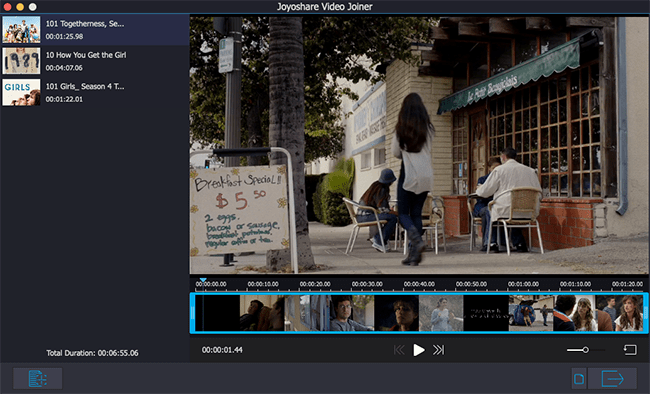Click the duration 00:01:25.98
The height and width of the screenshot is (394, 650).
tap(64, 36)
